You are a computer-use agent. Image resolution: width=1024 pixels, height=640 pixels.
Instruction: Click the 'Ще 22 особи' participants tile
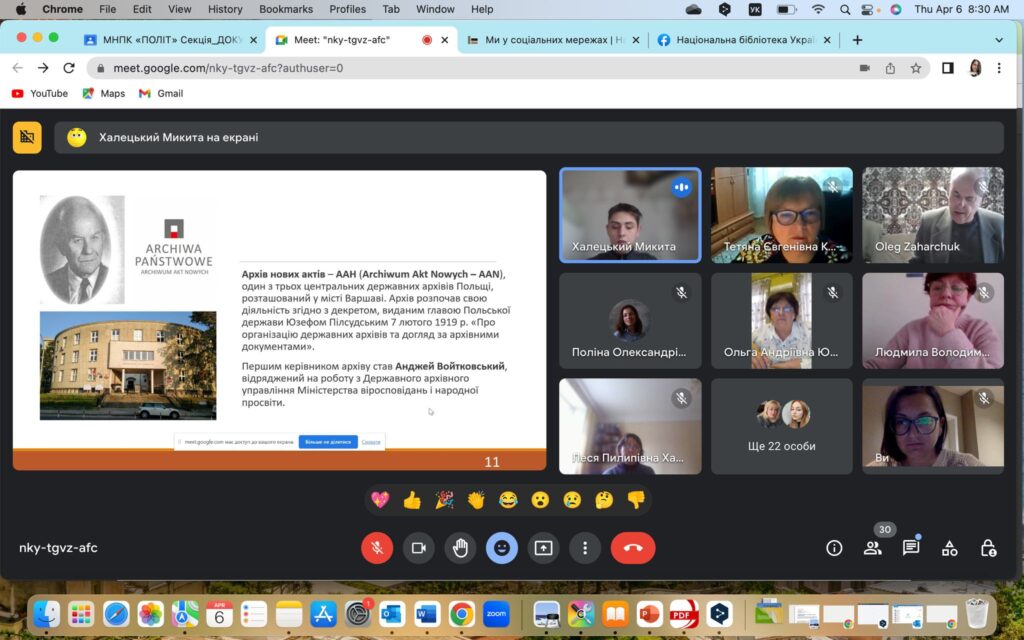(x=782, y=426)
